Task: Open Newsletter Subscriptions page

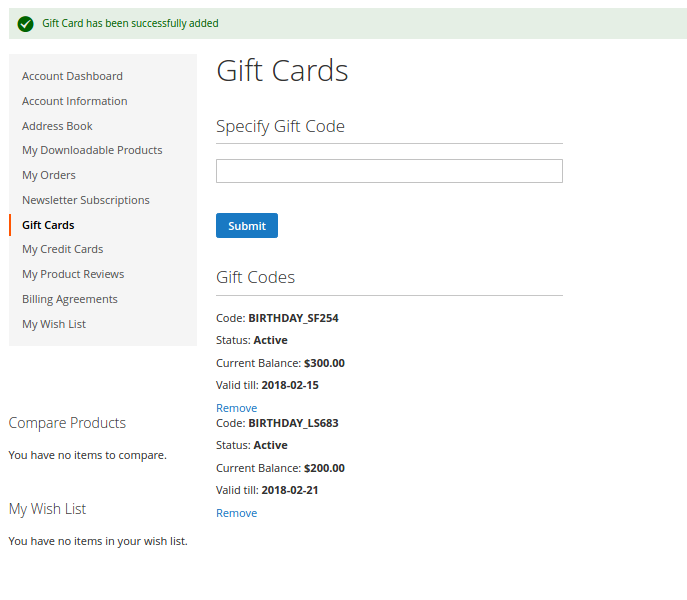Action: click(86, 200)
